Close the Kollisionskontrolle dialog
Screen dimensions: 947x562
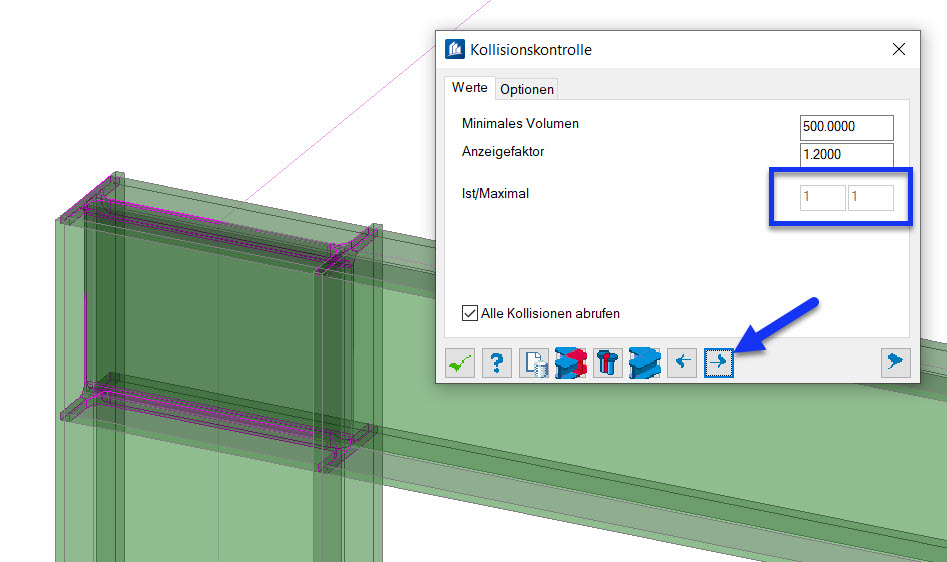[899, 49]
